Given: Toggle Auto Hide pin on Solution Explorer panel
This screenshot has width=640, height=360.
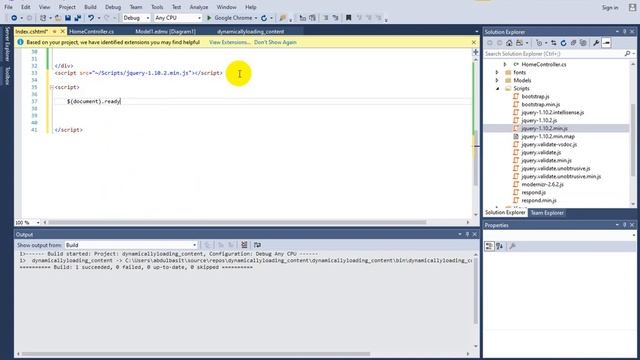Looking at the screenshot, I should (624, 32).
